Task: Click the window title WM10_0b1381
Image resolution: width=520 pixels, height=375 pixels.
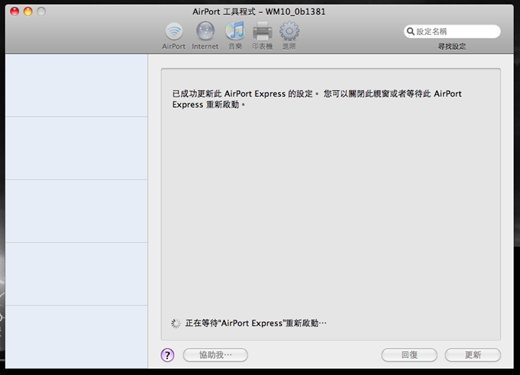Action: pyautogui.click(x=295, y=12)
